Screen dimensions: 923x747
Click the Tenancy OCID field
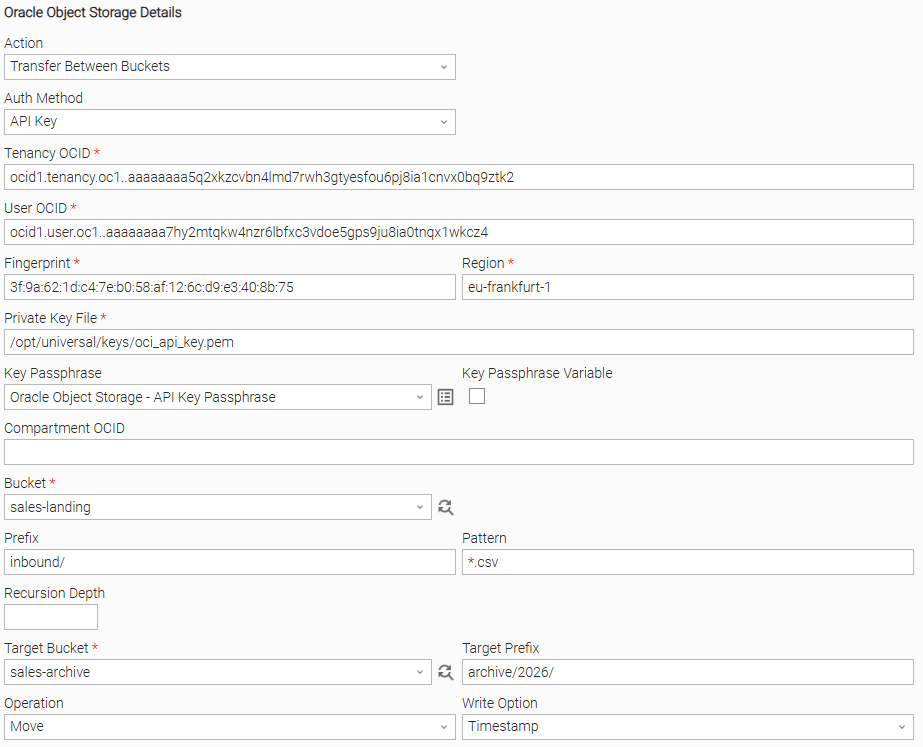[x=459, y=177]
